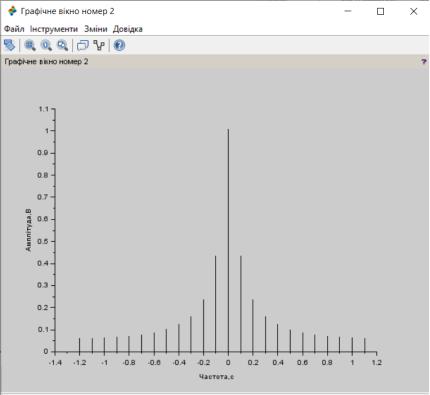The width and height of the screenshot is (430, 395).
Task: Click the spectrum line at frequency 0.1
Action: click(x=241, y=304)
